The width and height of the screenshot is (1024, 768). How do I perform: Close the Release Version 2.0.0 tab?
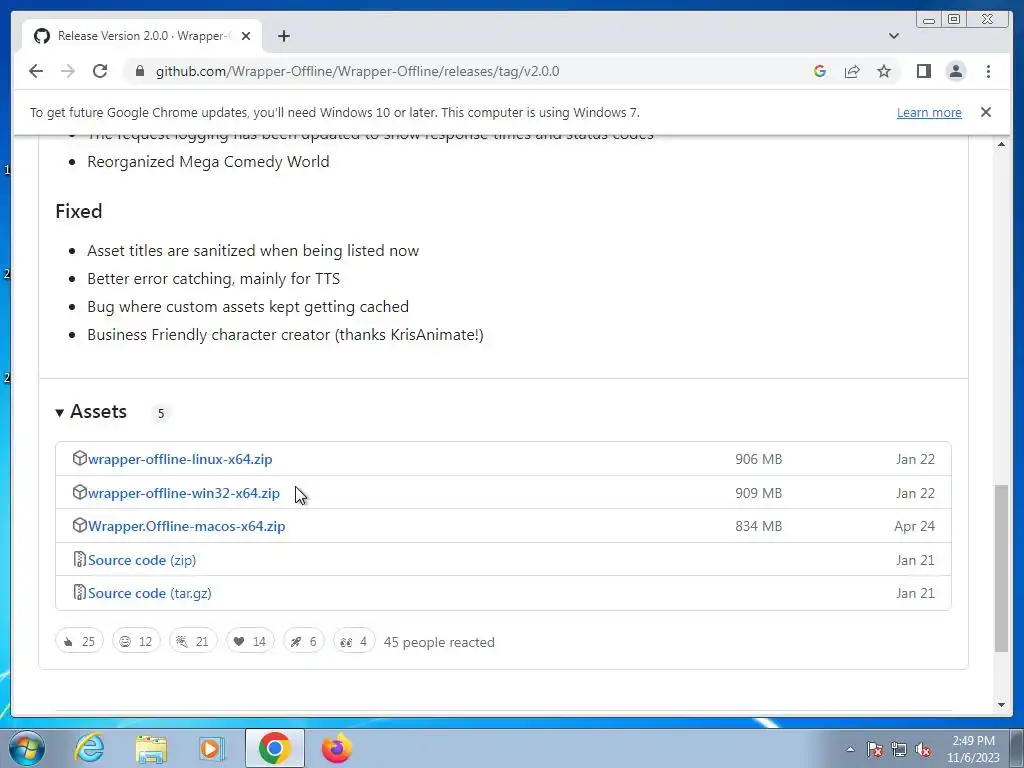(x=246, y=36)
